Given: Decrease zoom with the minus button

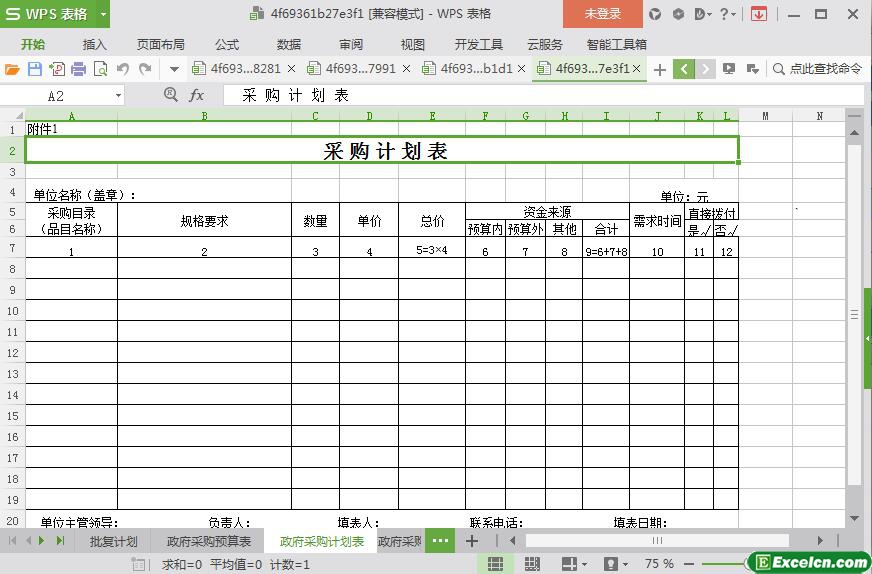Looking at the screenshot, I should (688, 564).
